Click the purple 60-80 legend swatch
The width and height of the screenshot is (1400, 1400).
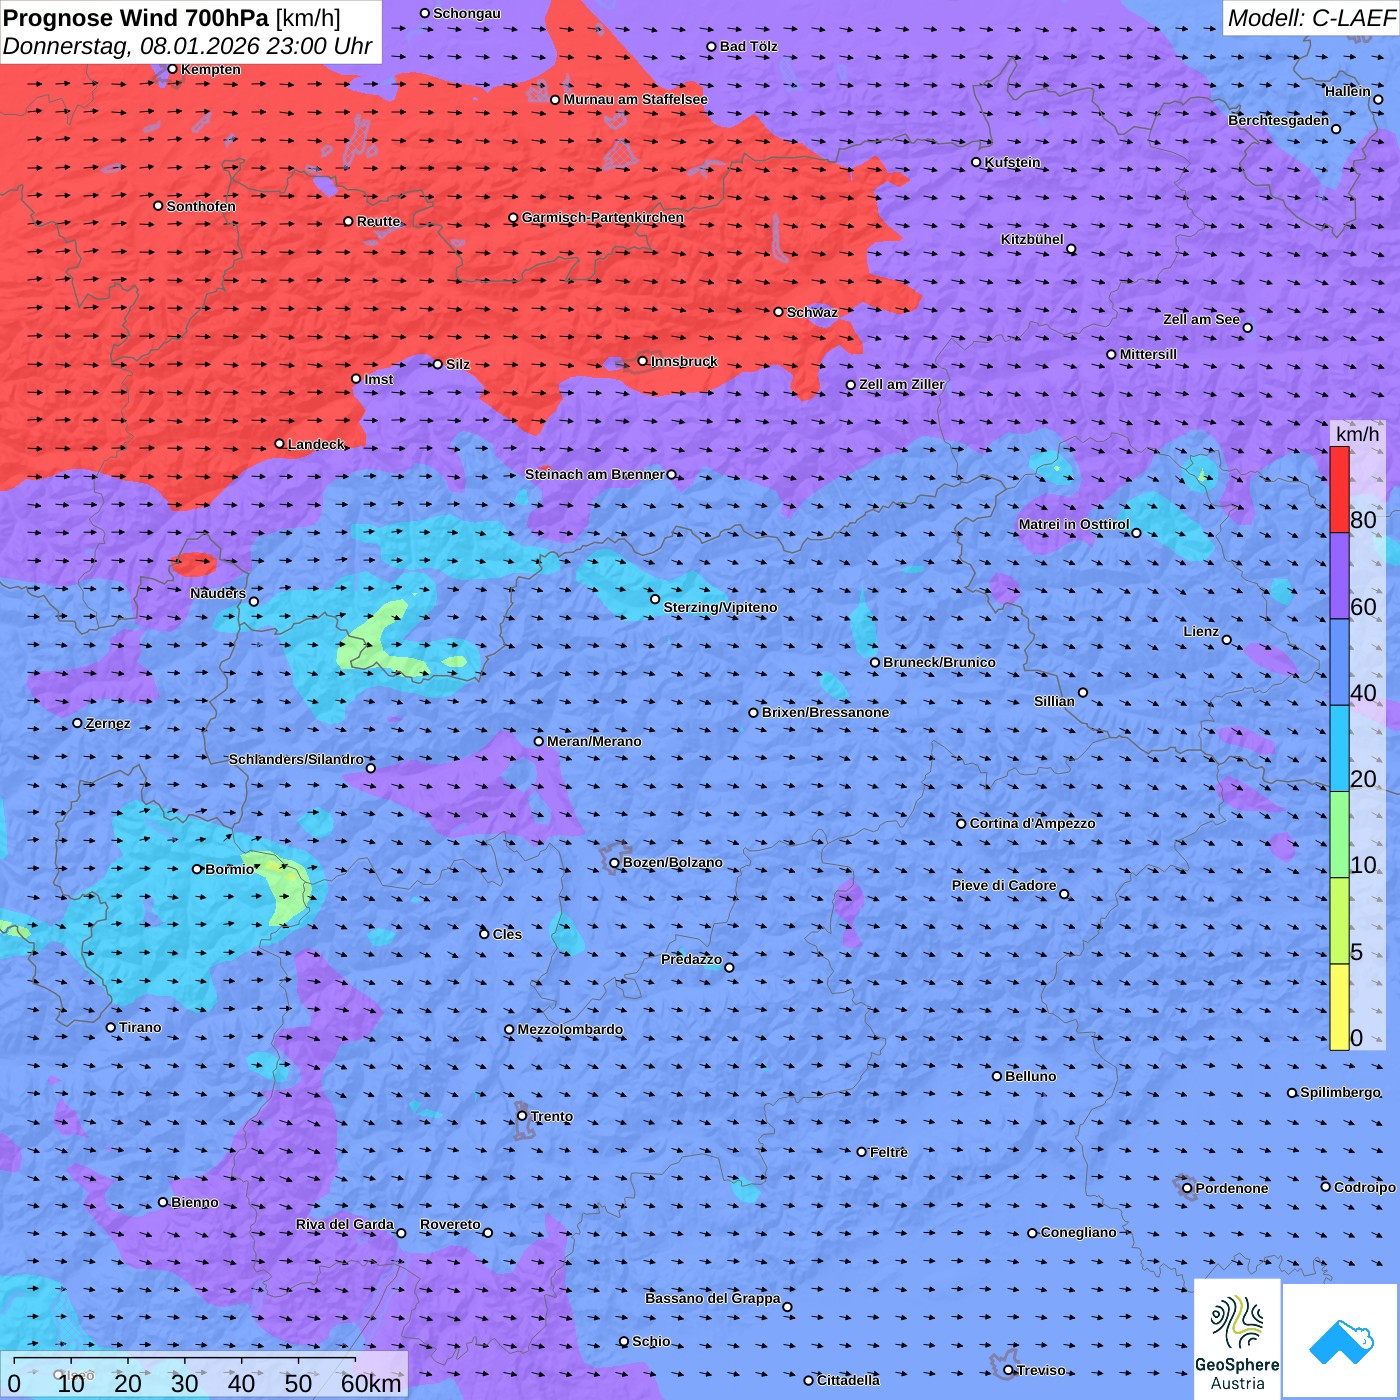[x=1339, y=576]
